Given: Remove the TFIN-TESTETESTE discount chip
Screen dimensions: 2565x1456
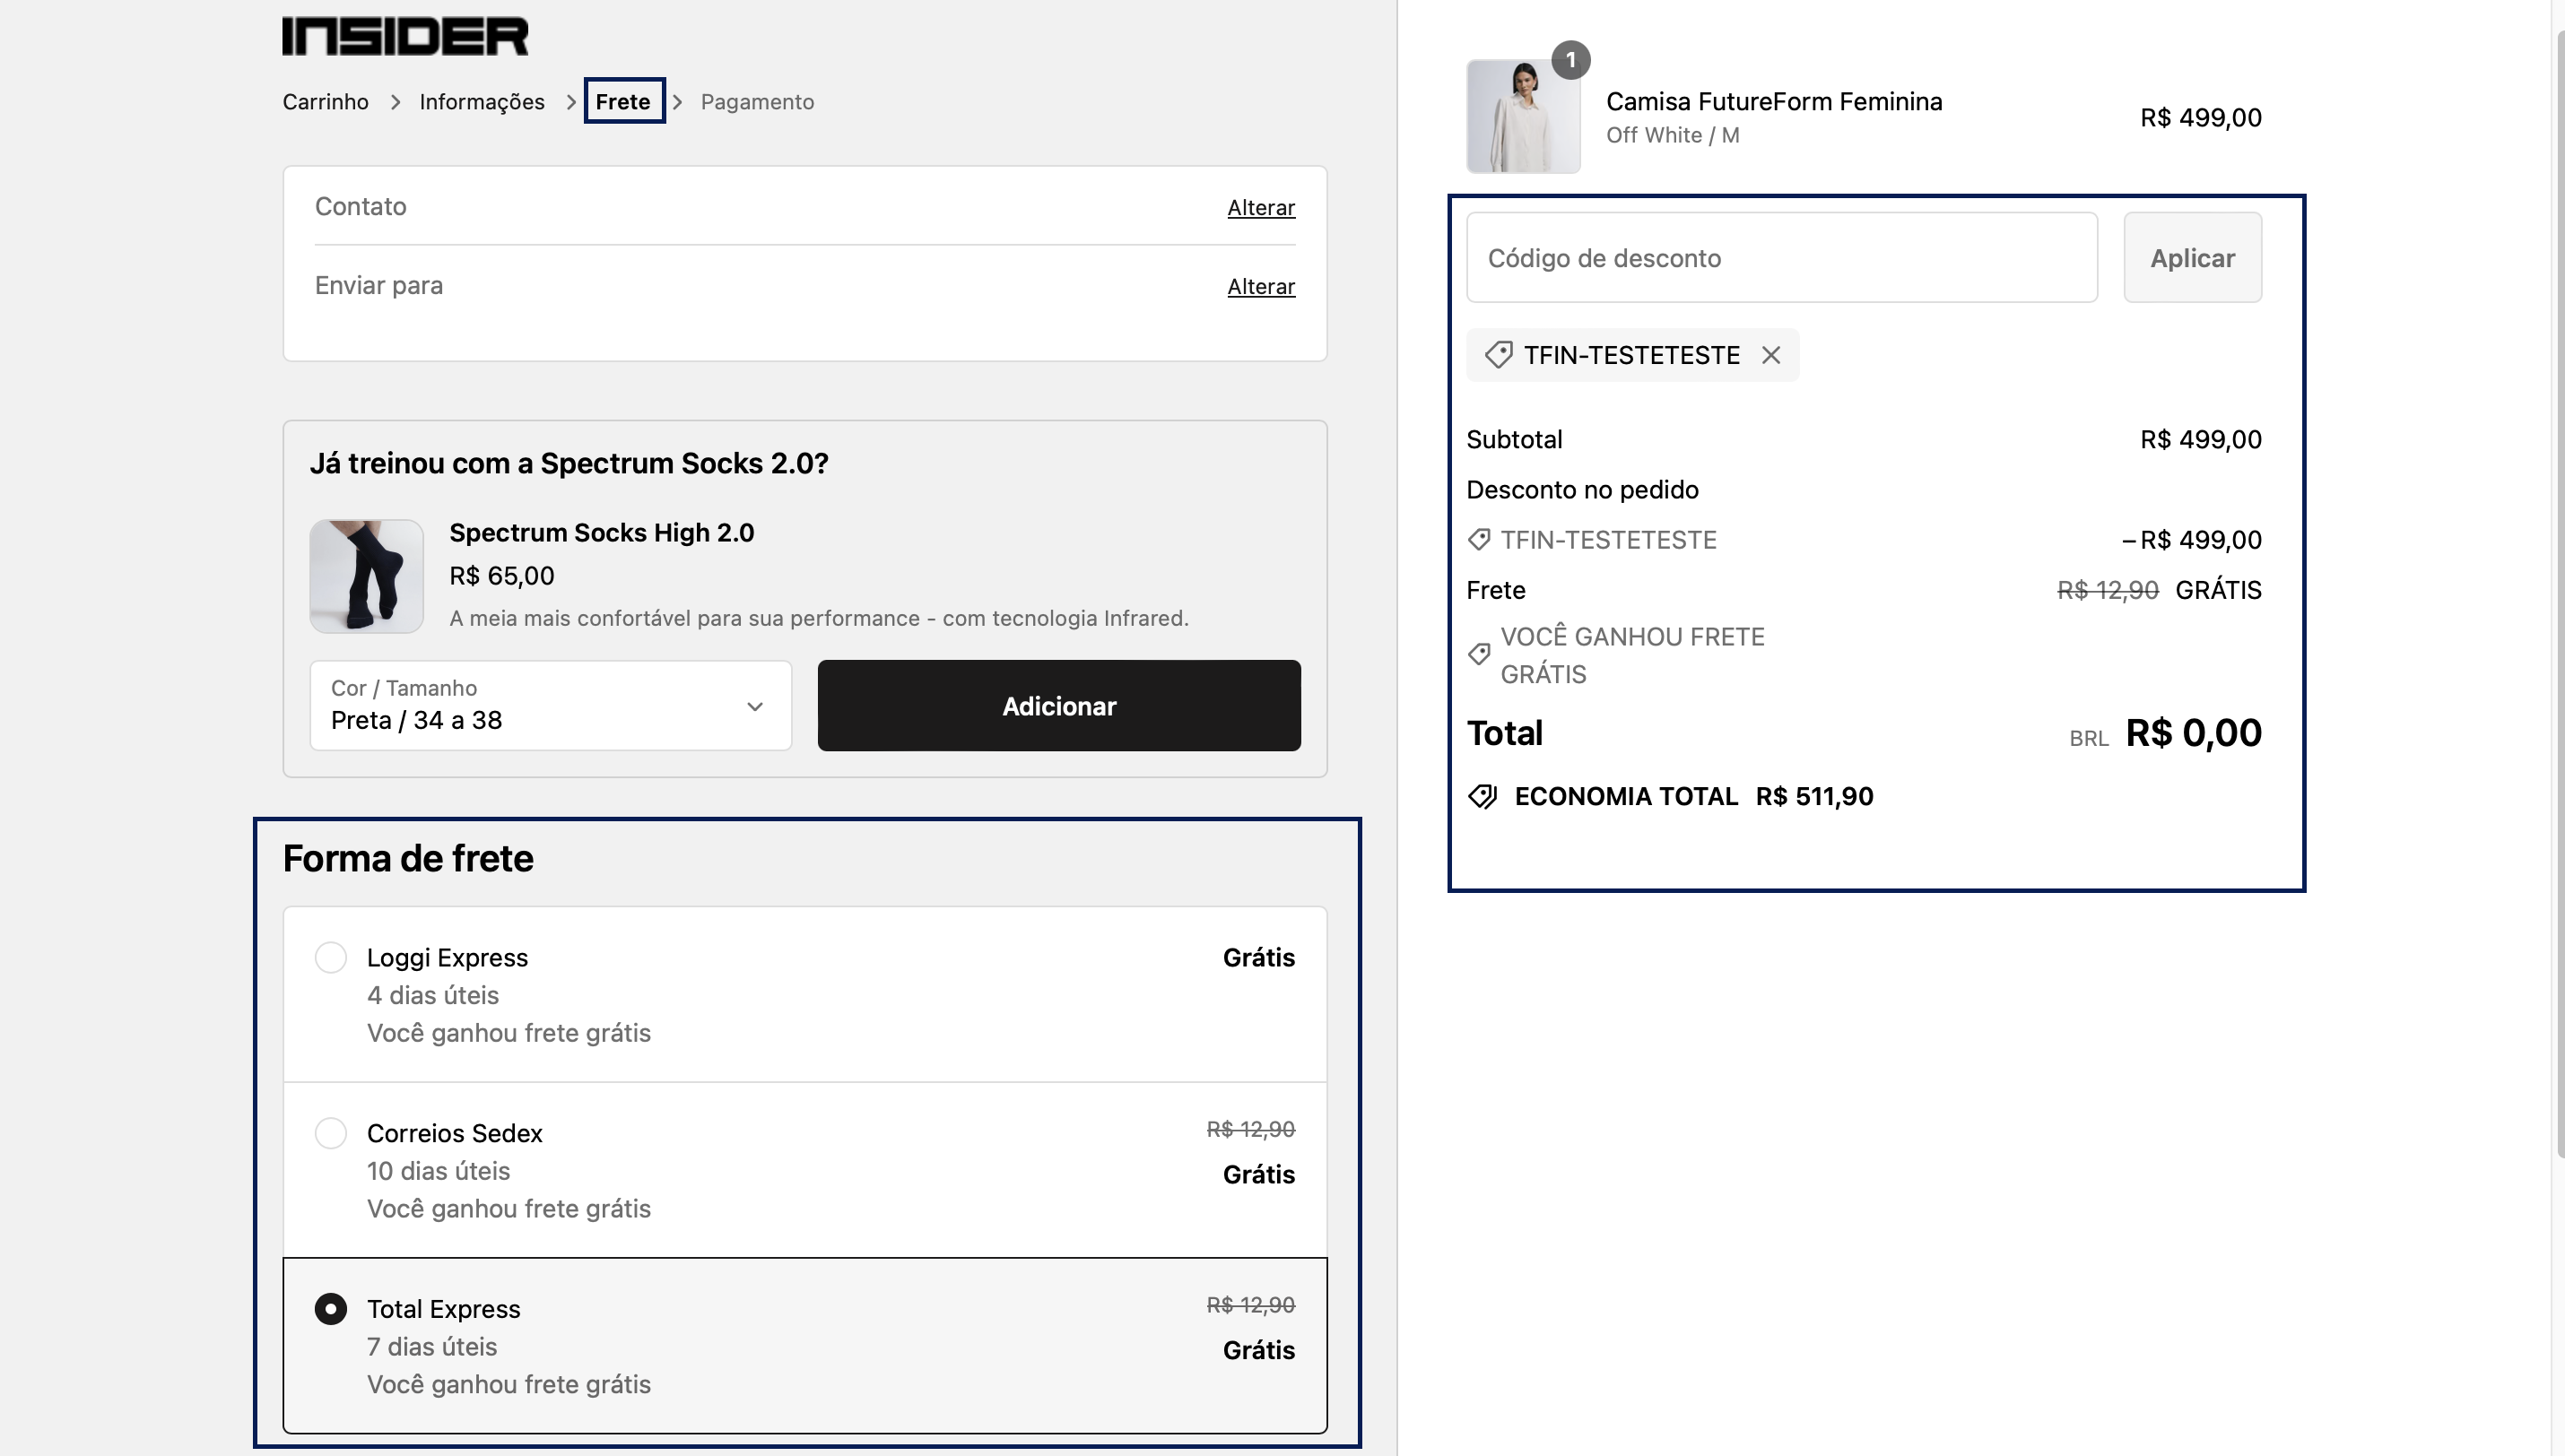Looking at the screenshot, I should (x=1771, y=355).
